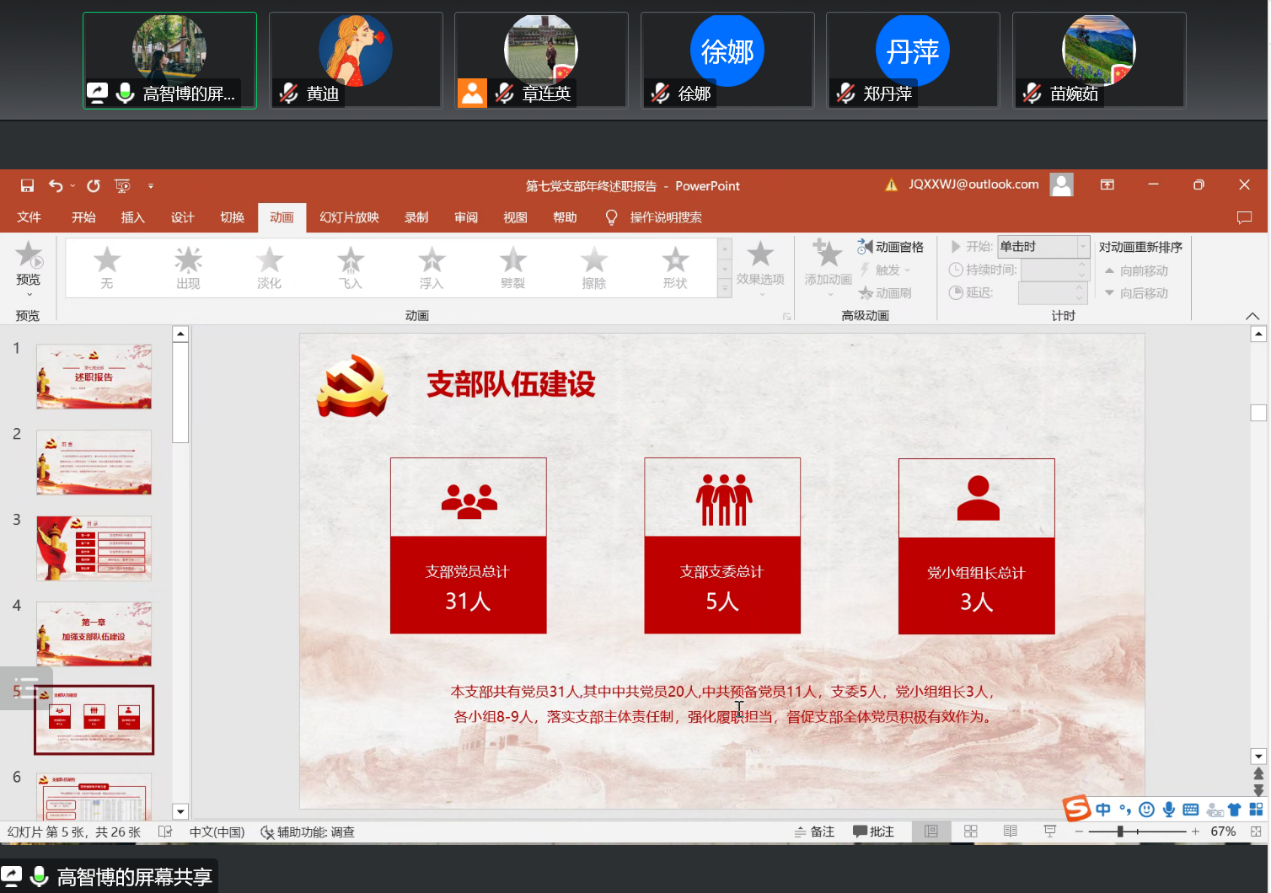Switch to the 设计 tab
1271x893 pixels.
click(x=183, y=217)
